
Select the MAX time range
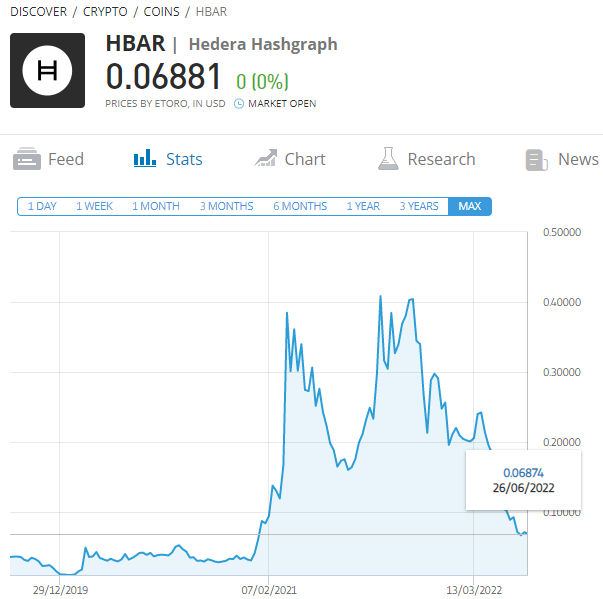[470, 206]
